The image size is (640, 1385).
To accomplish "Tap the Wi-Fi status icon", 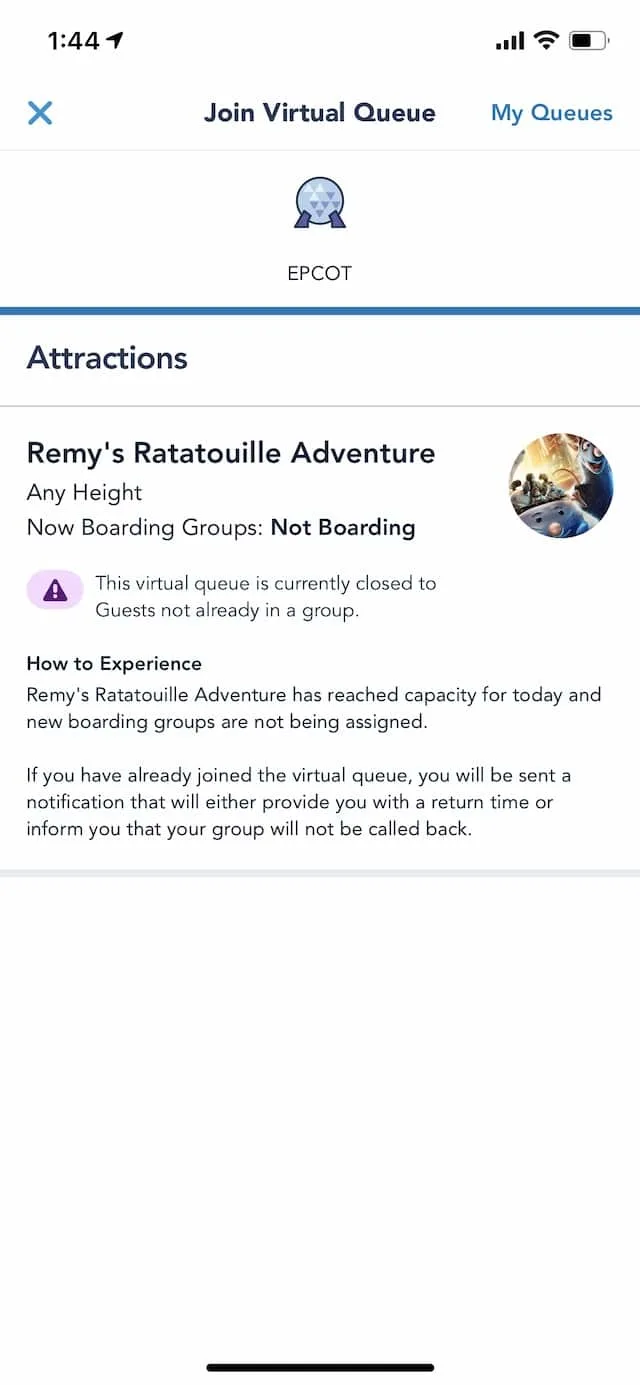I will (545, 40).
